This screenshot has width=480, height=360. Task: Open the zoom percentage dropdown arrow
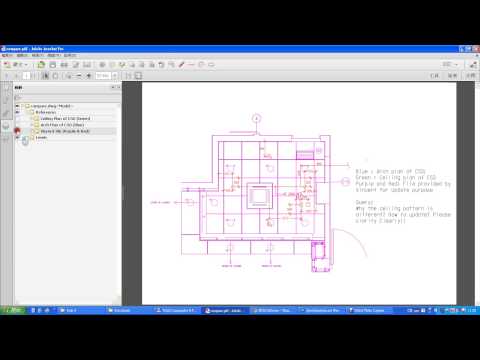coord(115,76)
